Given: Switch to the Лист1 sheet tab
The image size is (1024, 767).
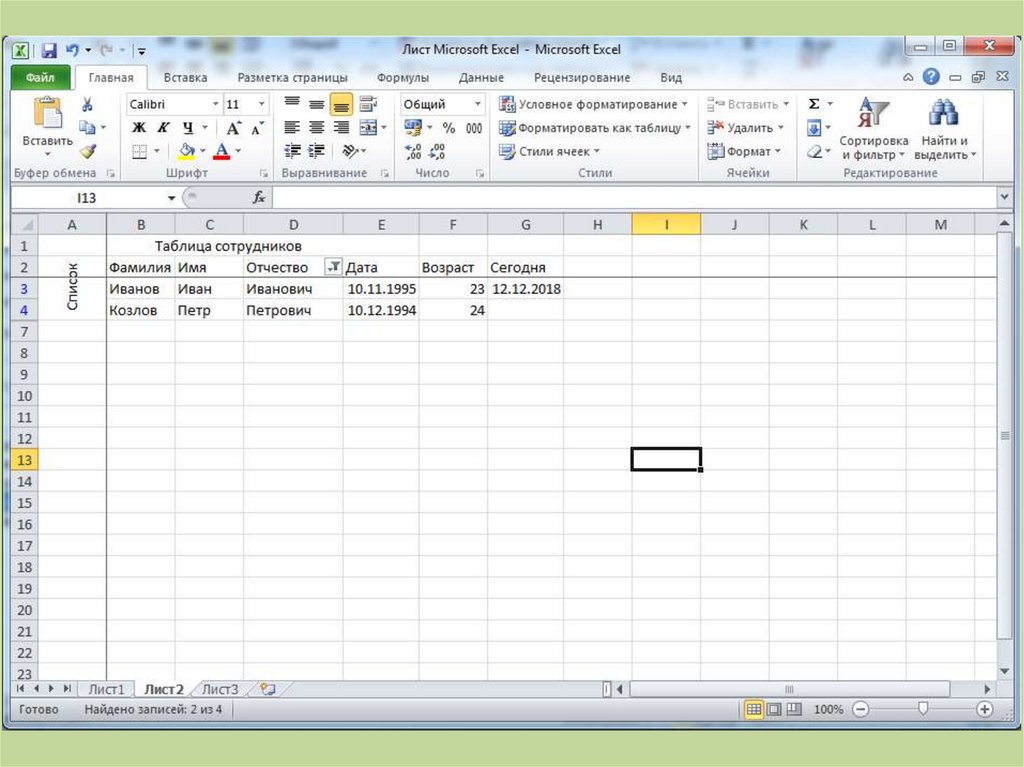Looking at the screenshot, I should 107,689.
